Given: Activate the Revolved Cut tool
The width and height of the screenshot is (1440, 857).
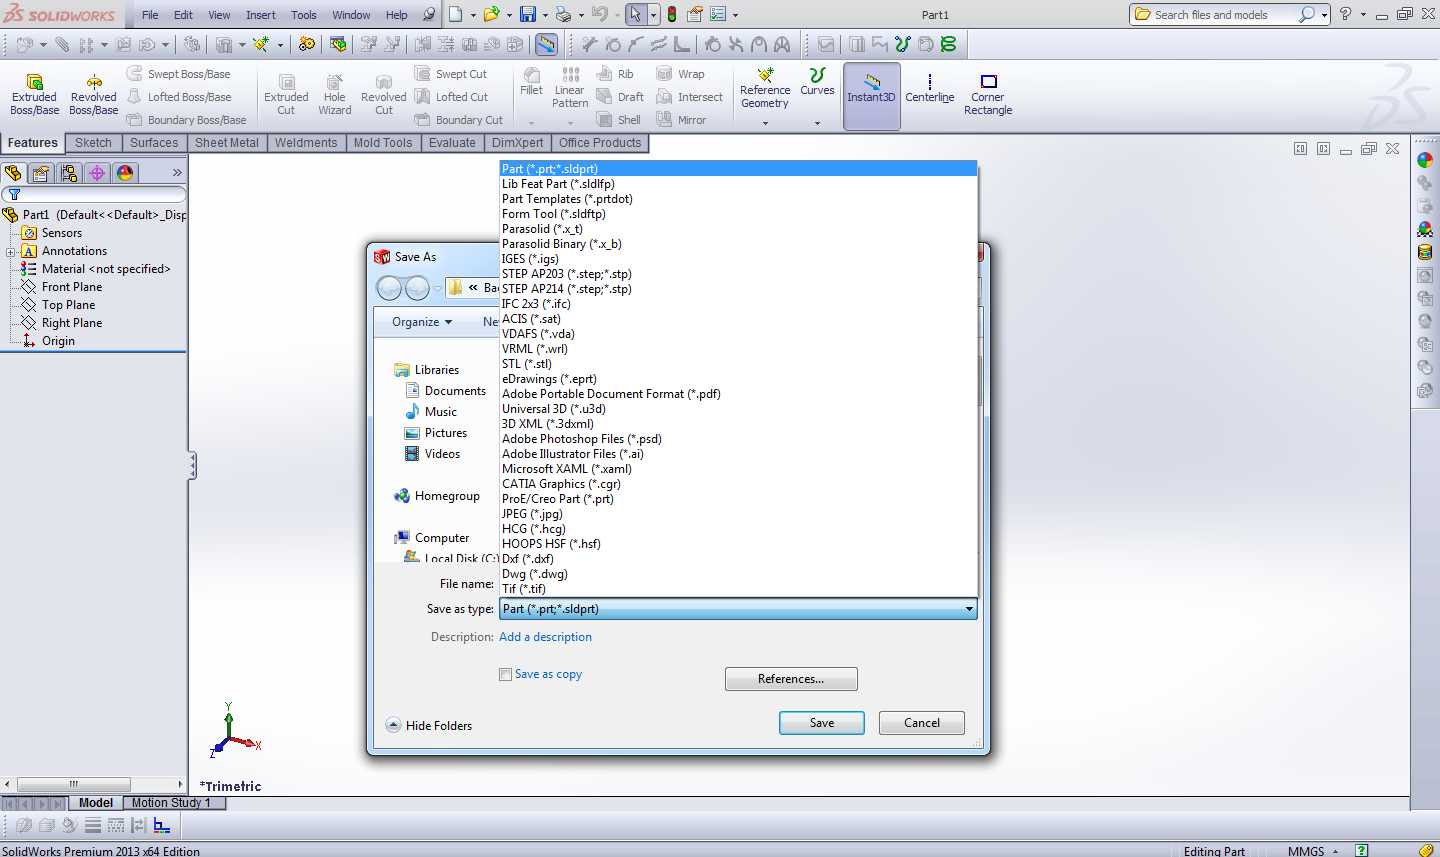Looking at the screenshot, I should [x=383, y=95].
